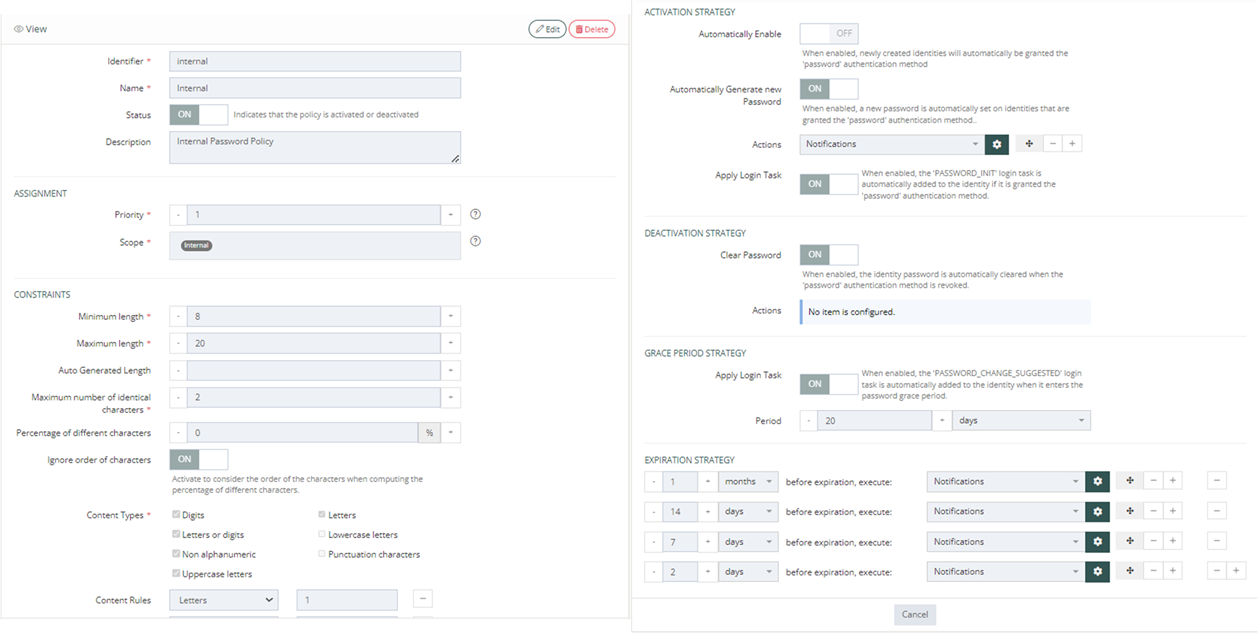Screen dimensions: 1258x634
Task: Click the Edit button
Action: 547,29
